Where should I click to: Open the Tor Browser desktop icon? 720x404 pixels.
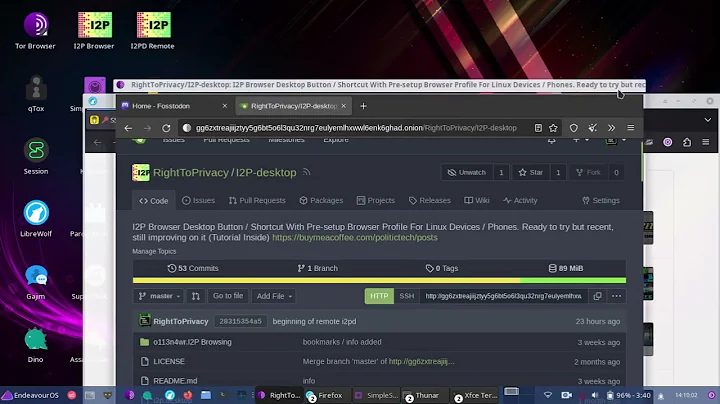pos(35,30)
